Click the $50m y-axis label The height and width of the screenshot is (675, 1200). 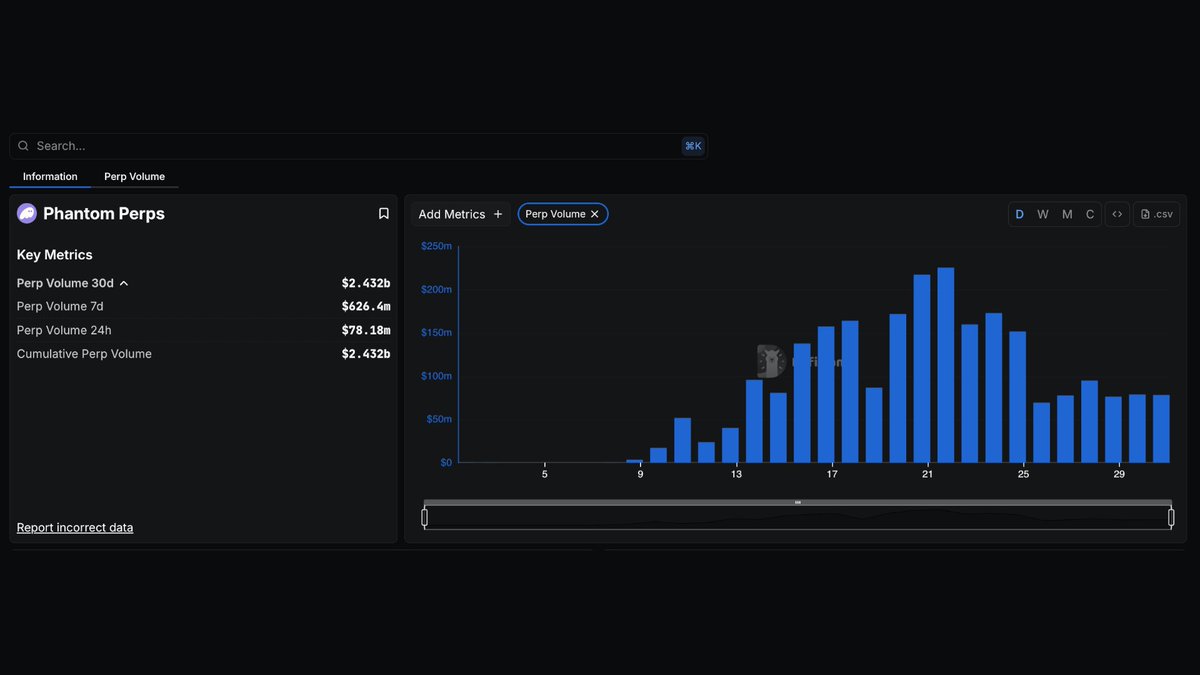[x=439, y=419]
